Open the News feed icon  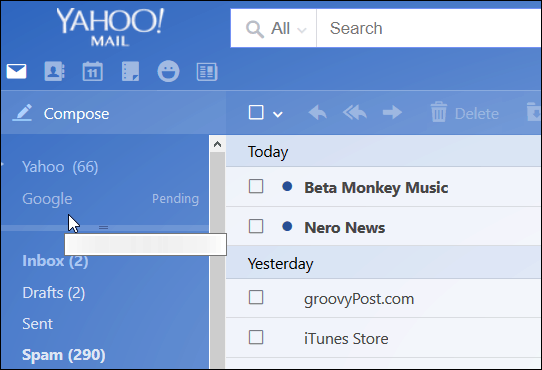click(207, 72)
